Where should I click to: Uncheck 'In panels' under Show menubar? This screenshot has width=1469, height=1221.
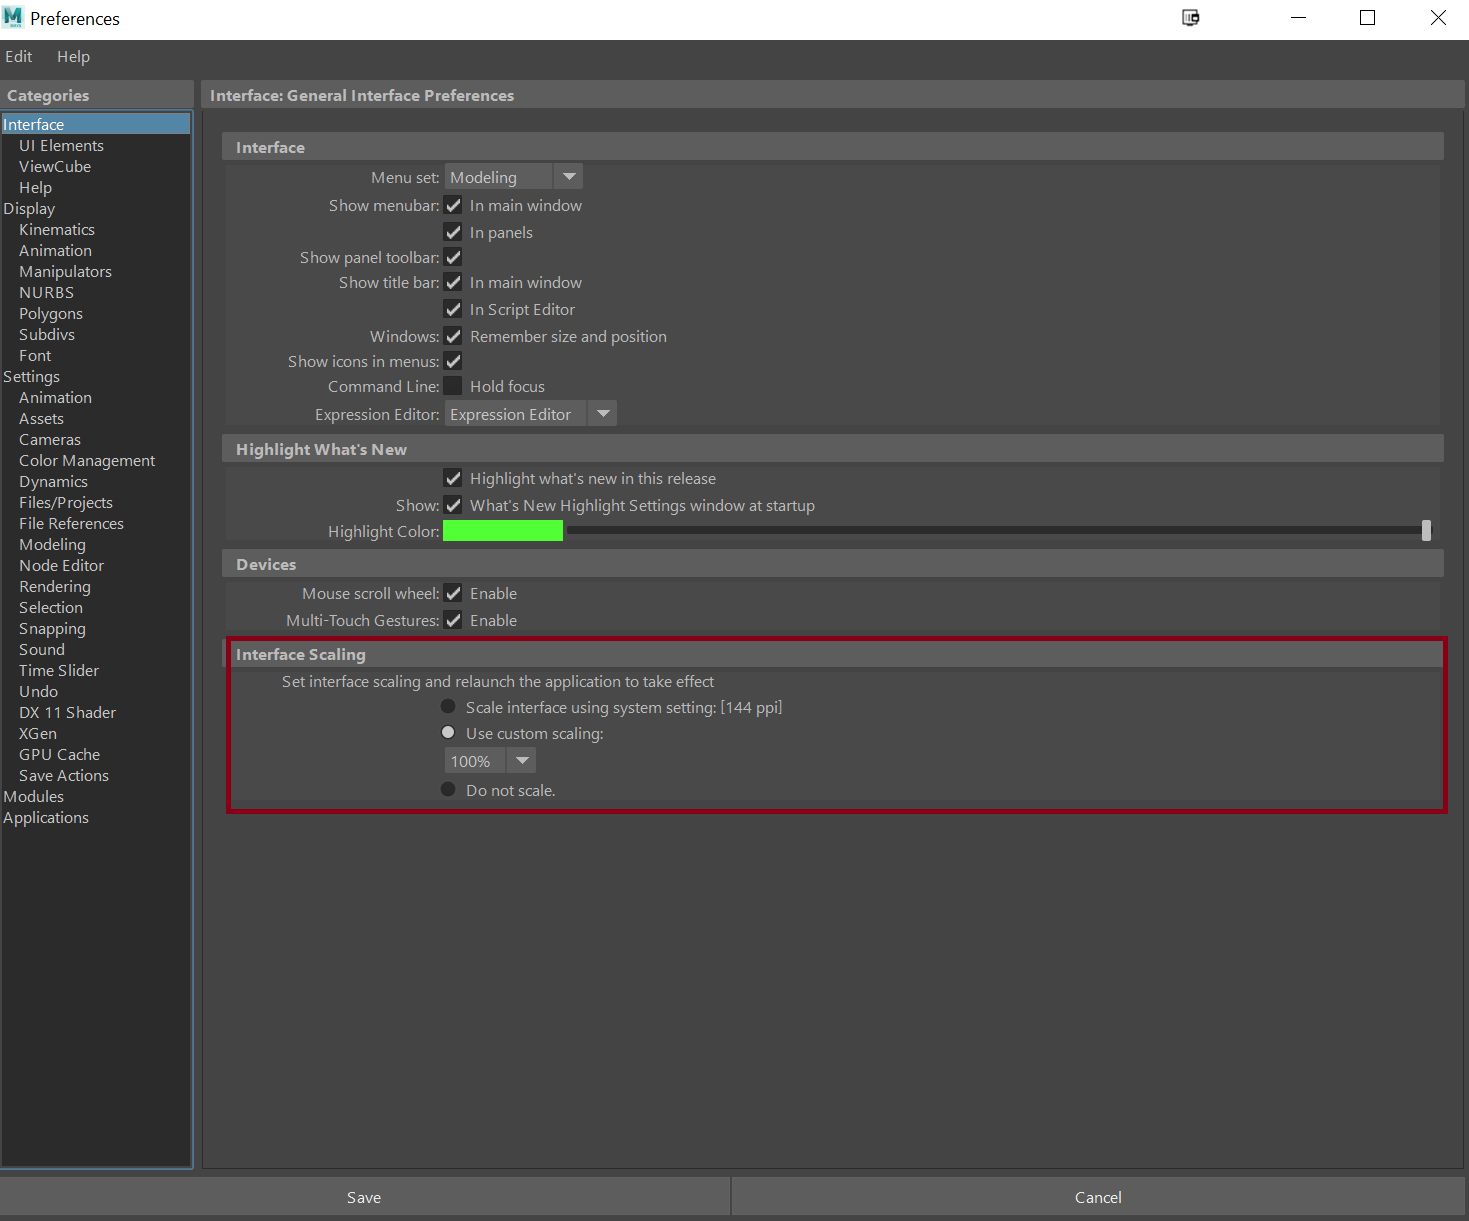tap(453, 232)
